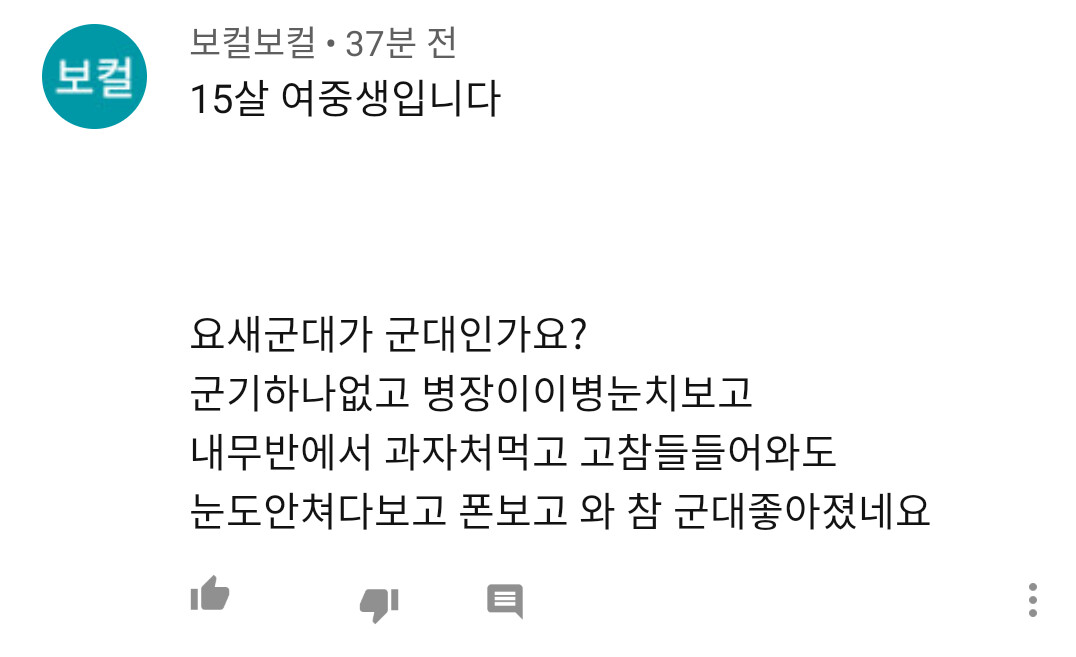1076x657 pixels.
Task: Click the line starting with 군기하나없고
Action: pos(471,393)
